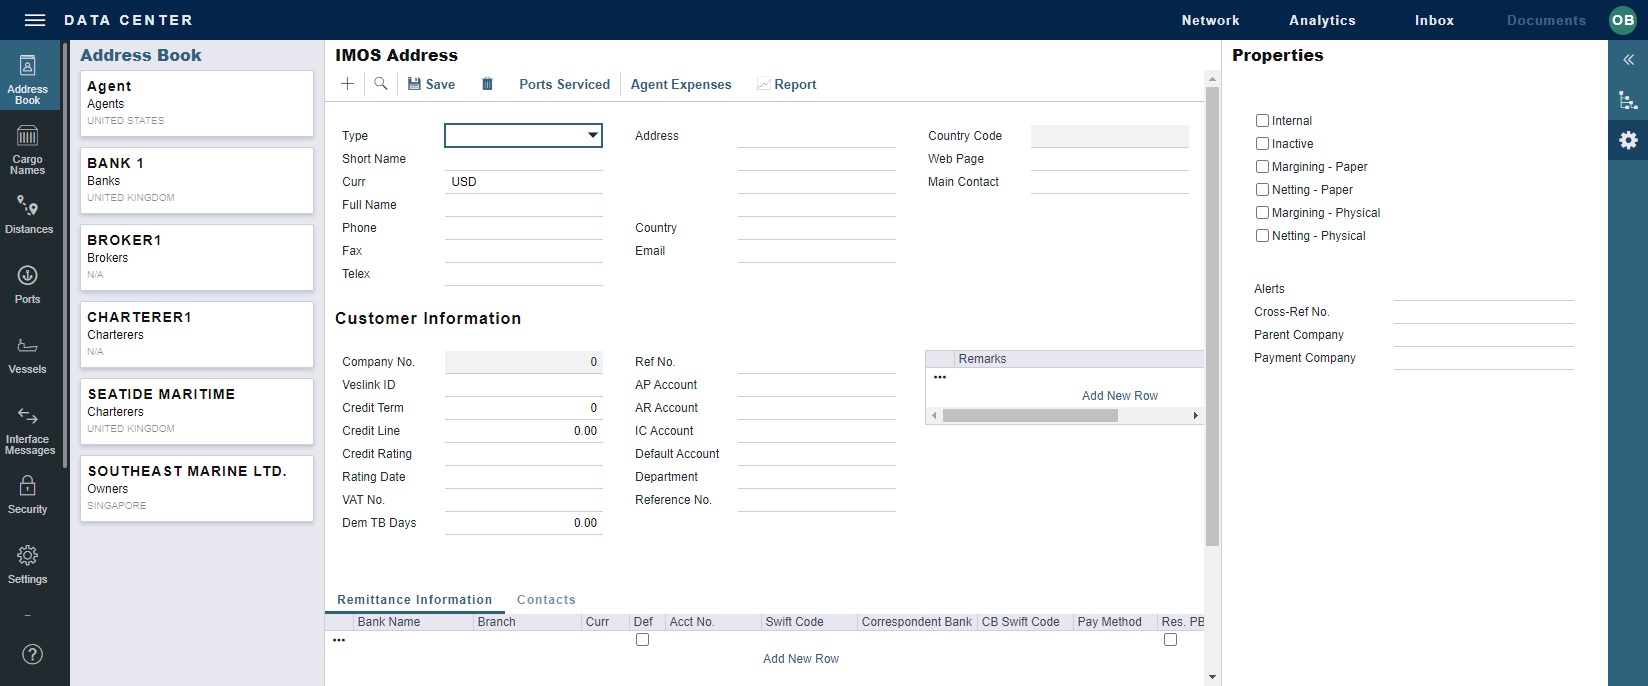Click the Ports Serviced button
The image size is (1648, 686).
coord(564,84)
